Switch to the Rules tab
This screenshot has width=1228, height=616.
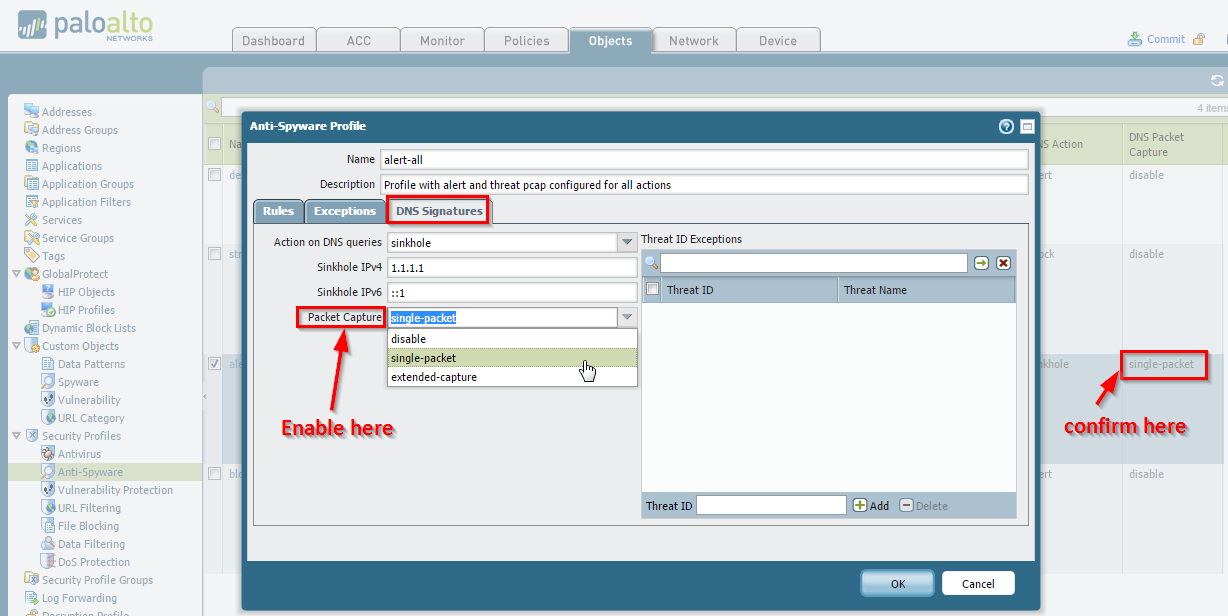point(278,211)
